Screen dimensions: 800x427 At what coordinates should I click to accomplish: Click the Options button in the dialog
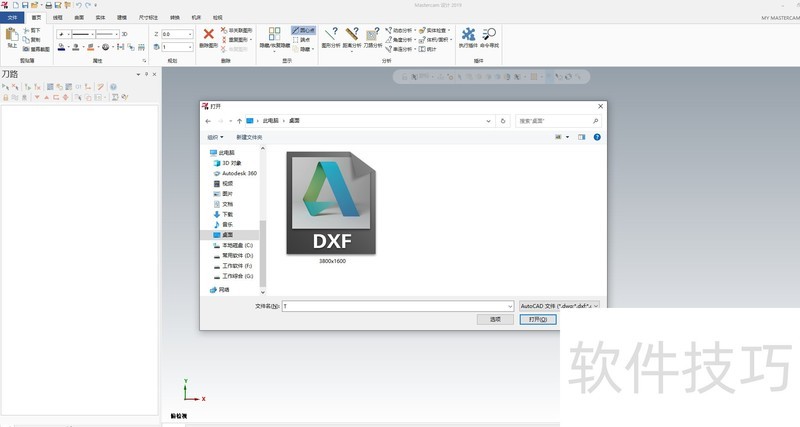pyautogui.click(x=495, y=319)
